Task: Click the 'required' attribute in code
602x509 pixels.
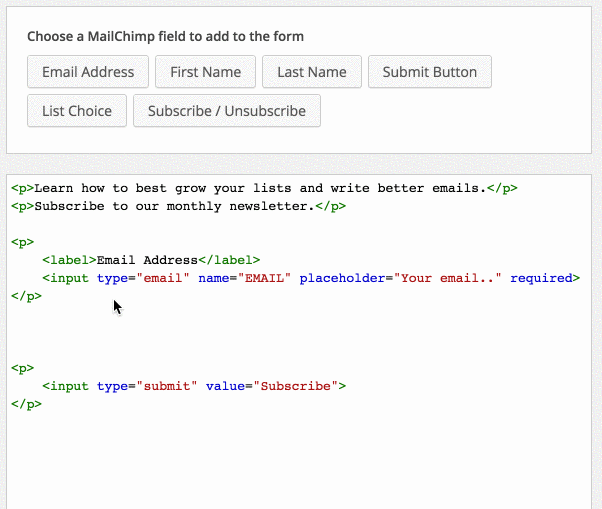Action: pyautogui.click(x=541, y=278)
